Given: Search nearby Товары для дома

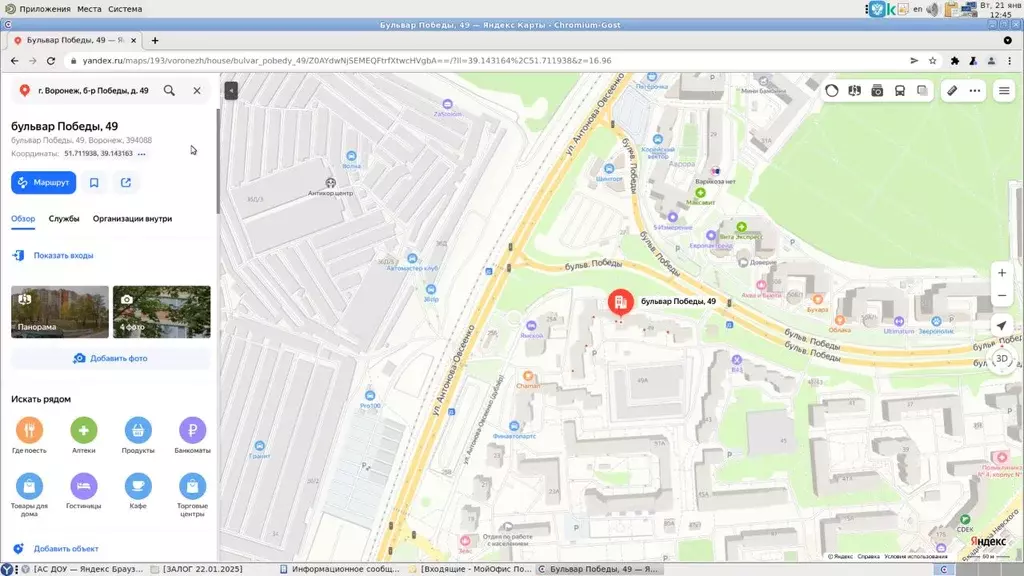Looking at the screenshot, I should (x=29, y=495).
